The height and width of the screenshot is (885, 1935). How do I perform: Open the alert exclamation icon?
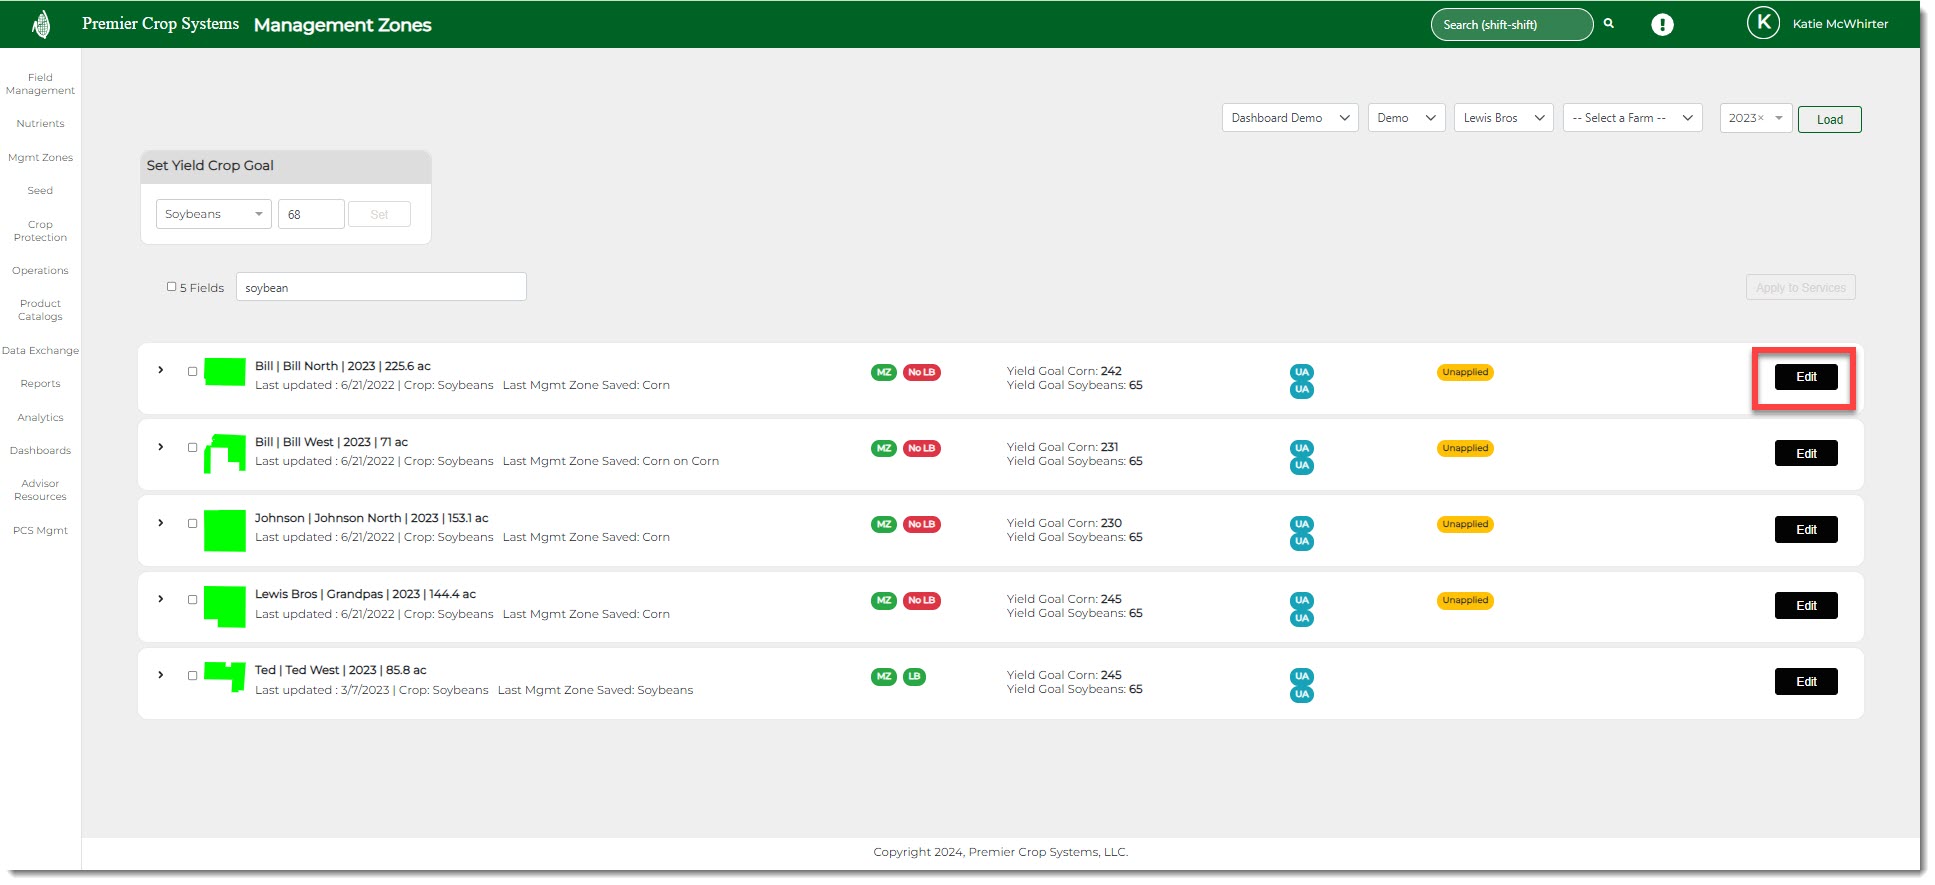click(1662, 25)
